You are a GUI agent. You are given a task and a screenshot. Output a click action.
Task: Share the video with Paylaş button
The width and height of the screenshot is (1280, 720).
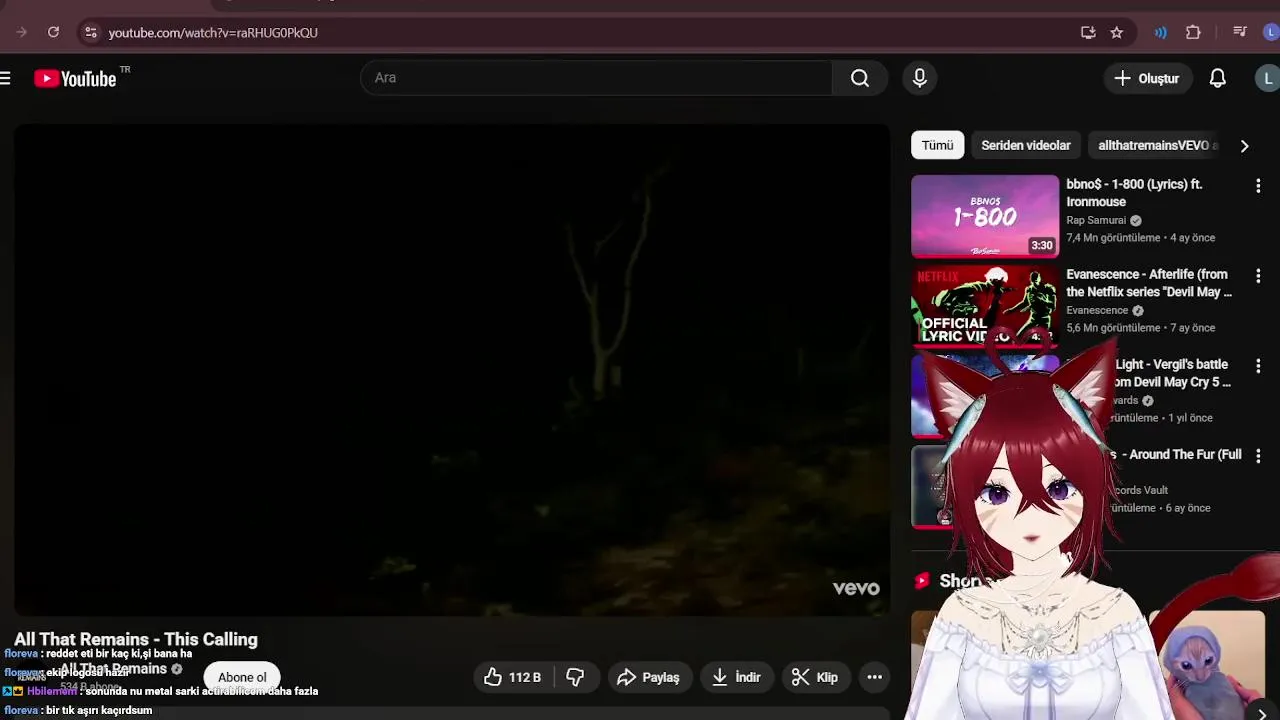[x=648, y=677]
